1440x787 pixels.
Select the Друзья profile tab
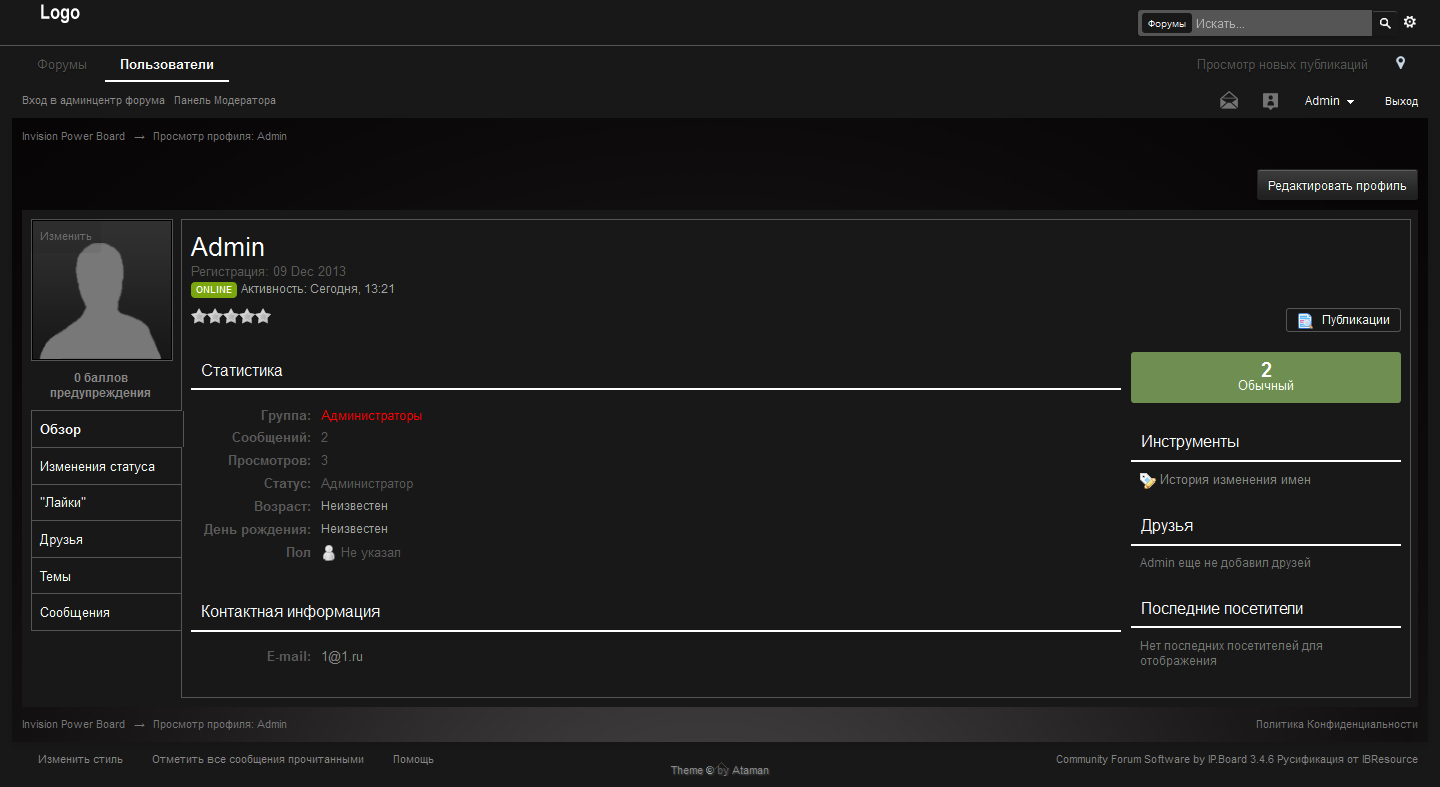(x=61, y=540)
